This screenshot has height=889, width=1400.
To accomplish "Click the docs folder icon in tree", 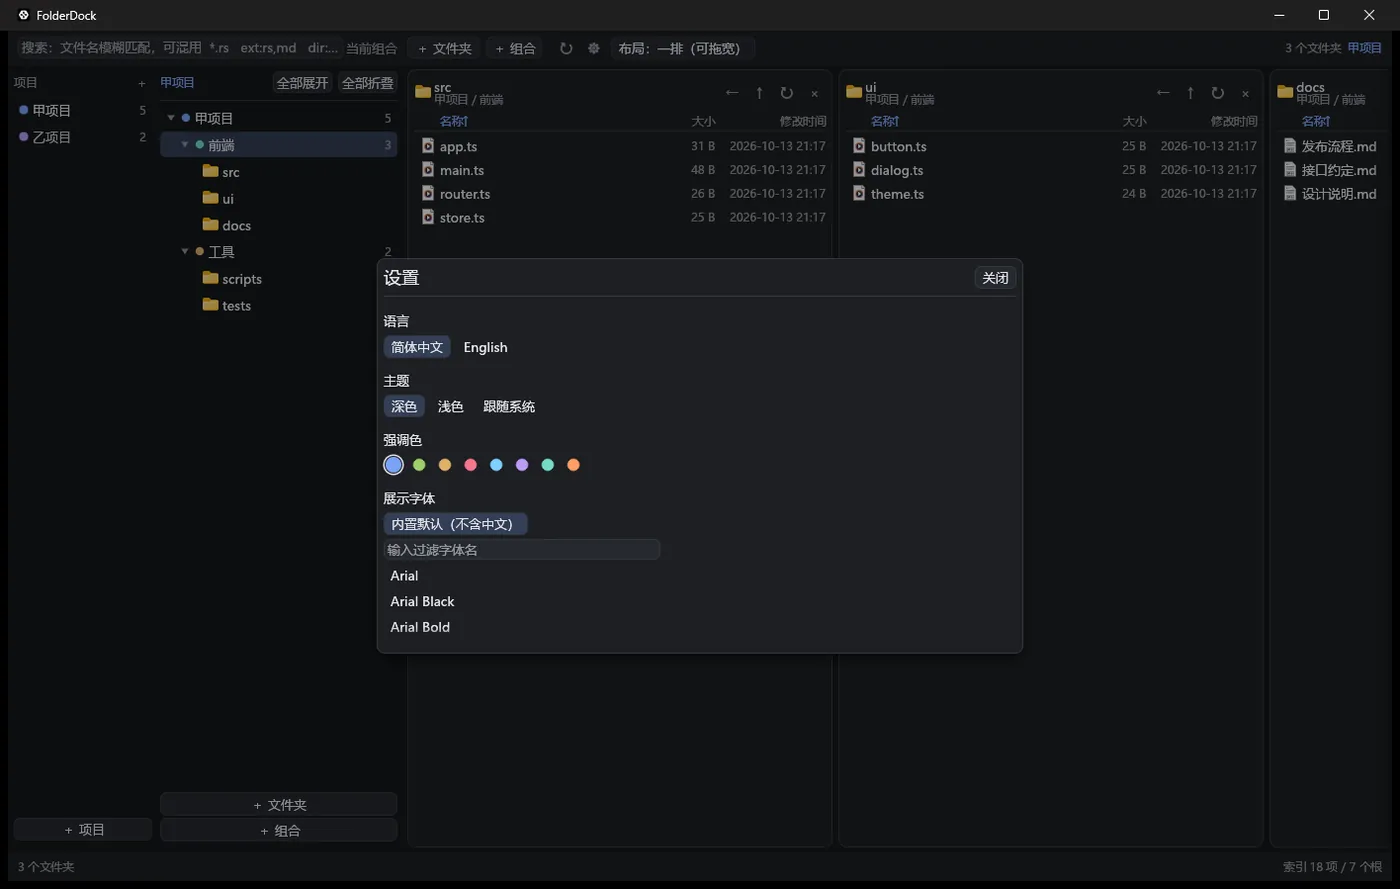I will coord(210,224).
